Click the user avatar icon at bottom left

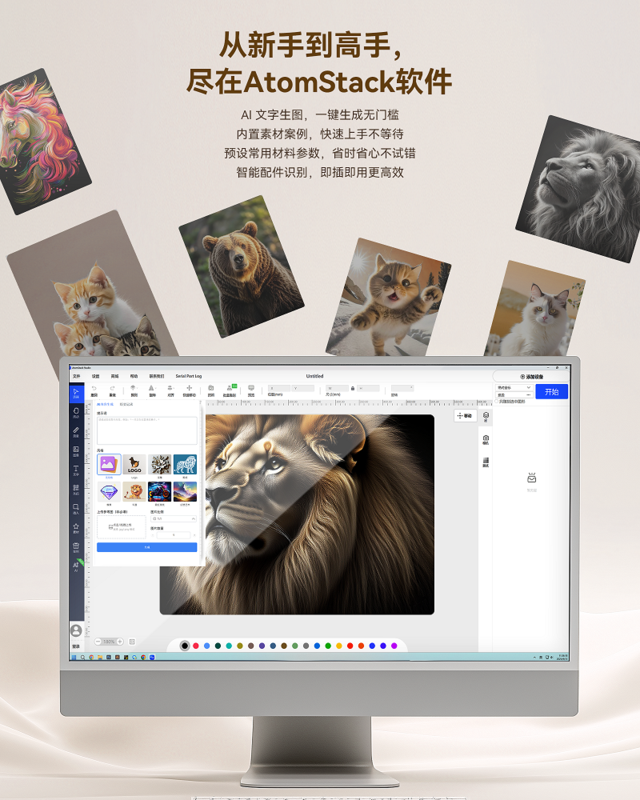click(x=76, y=630)
